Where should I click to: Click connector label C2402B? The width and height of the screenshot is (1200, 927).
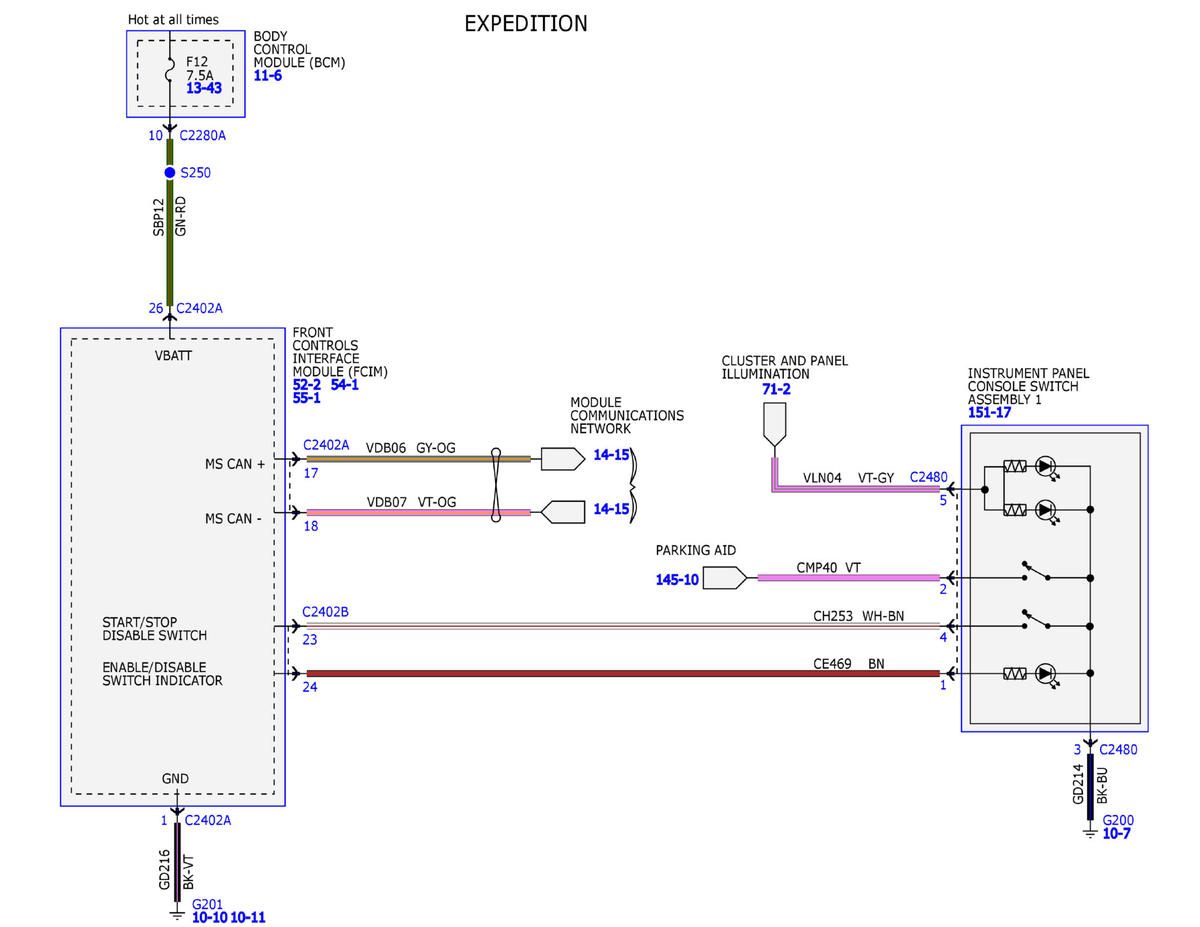pos(326,611)
